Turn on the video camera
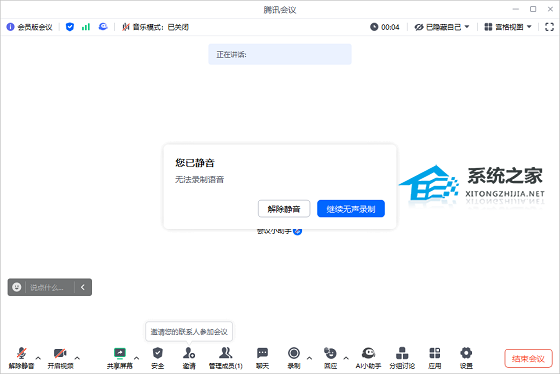 (x=60, y=357)
